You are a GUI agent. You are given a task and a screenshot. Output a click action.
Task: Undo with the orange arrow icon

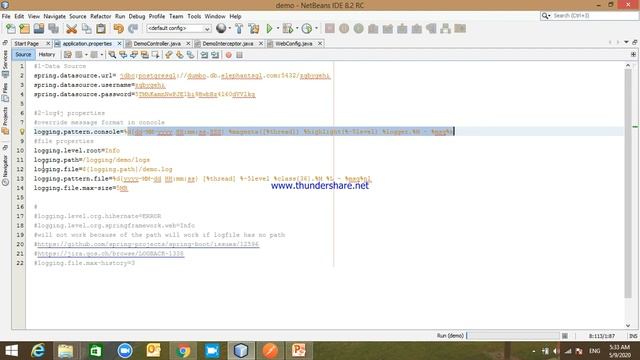coord(118,28)
